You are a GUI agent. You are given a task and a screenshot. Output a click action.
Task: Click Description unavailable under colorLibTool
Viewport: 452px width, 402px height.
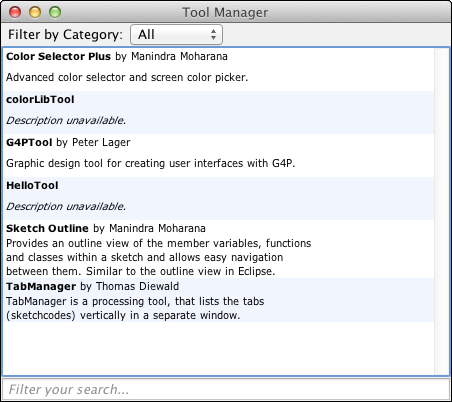(66, 120)
